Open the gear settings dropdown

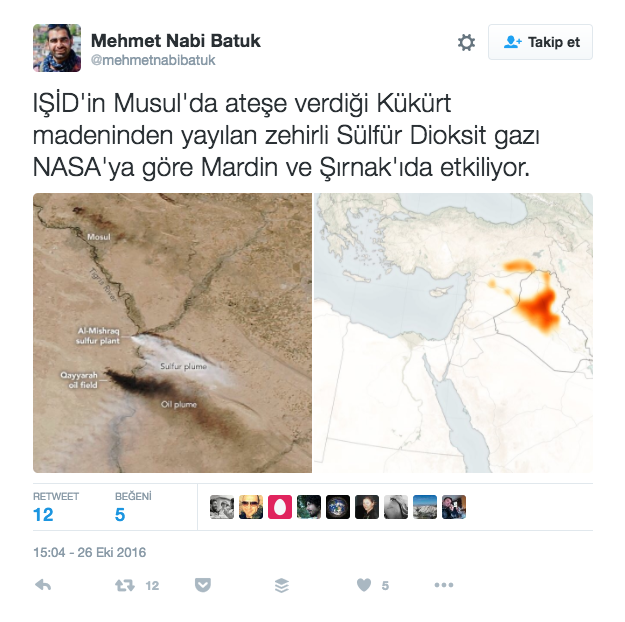coord(466,42)
